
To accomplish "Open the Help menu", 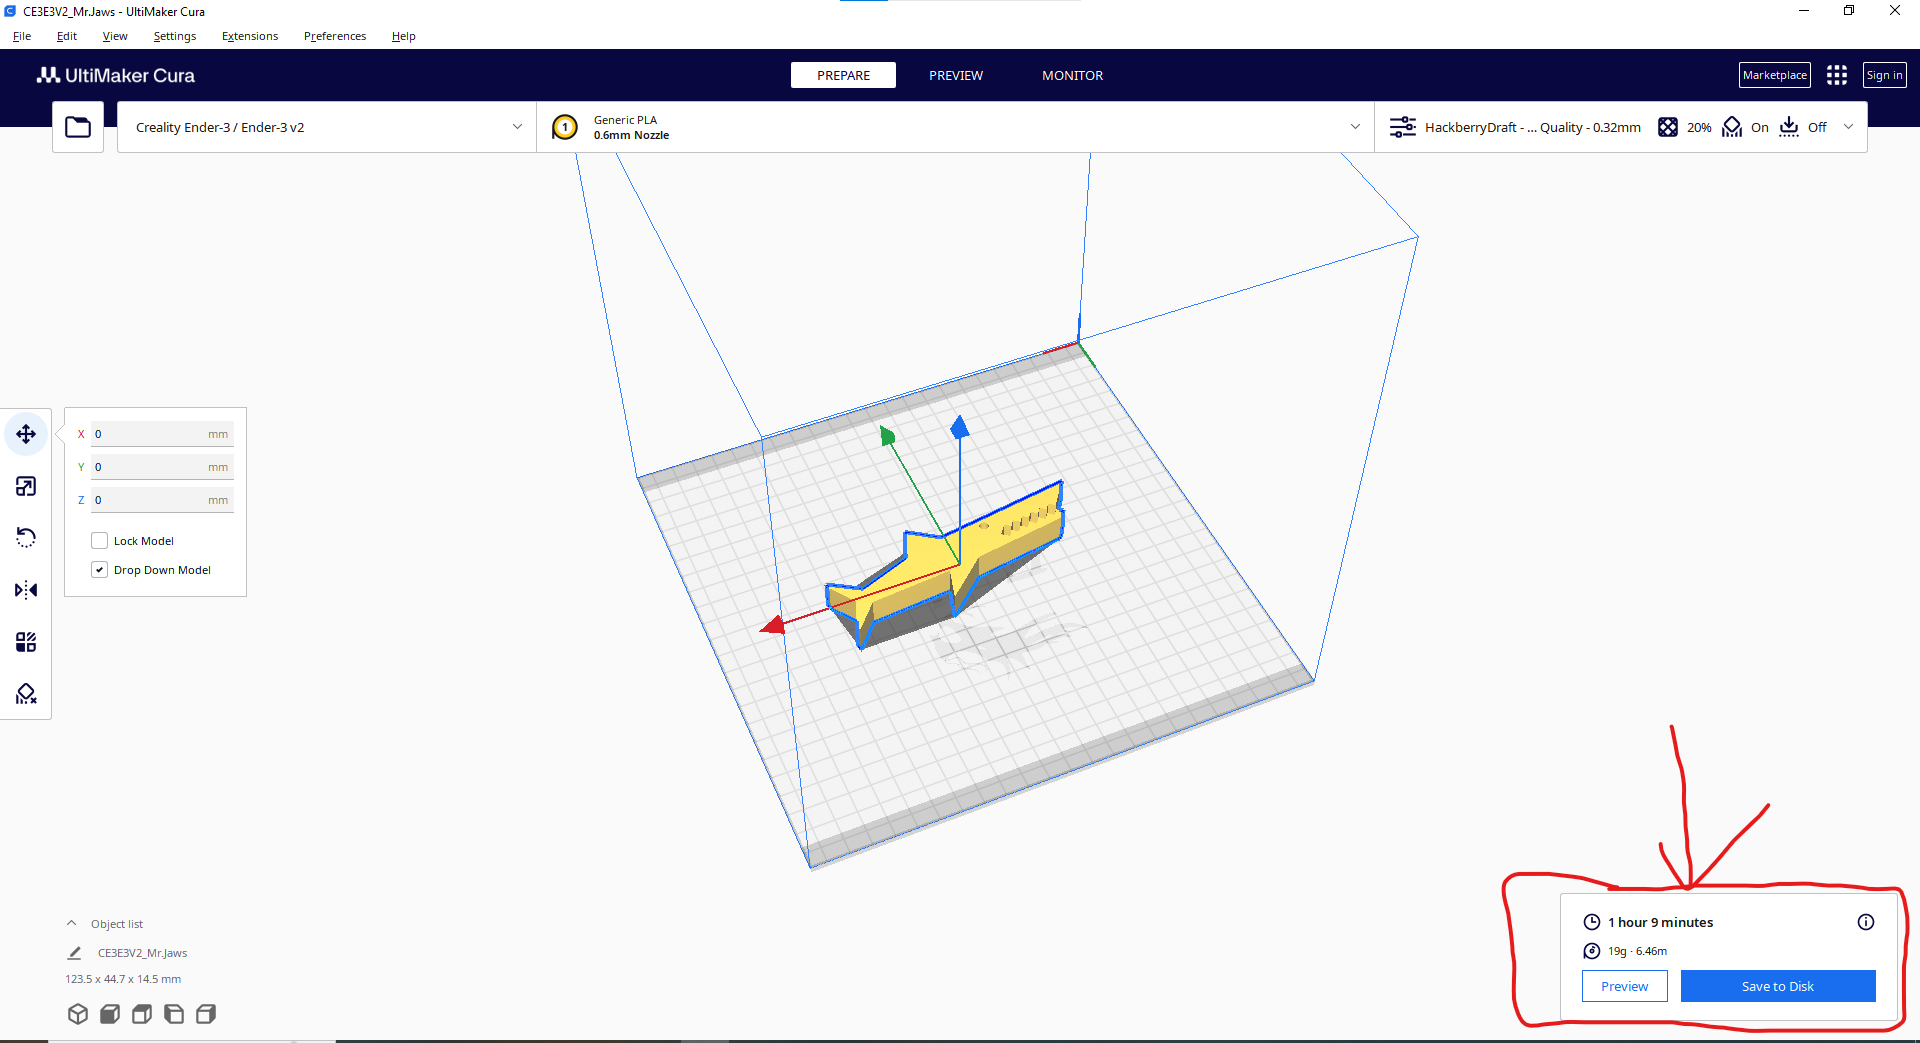I will click(404, 36).
